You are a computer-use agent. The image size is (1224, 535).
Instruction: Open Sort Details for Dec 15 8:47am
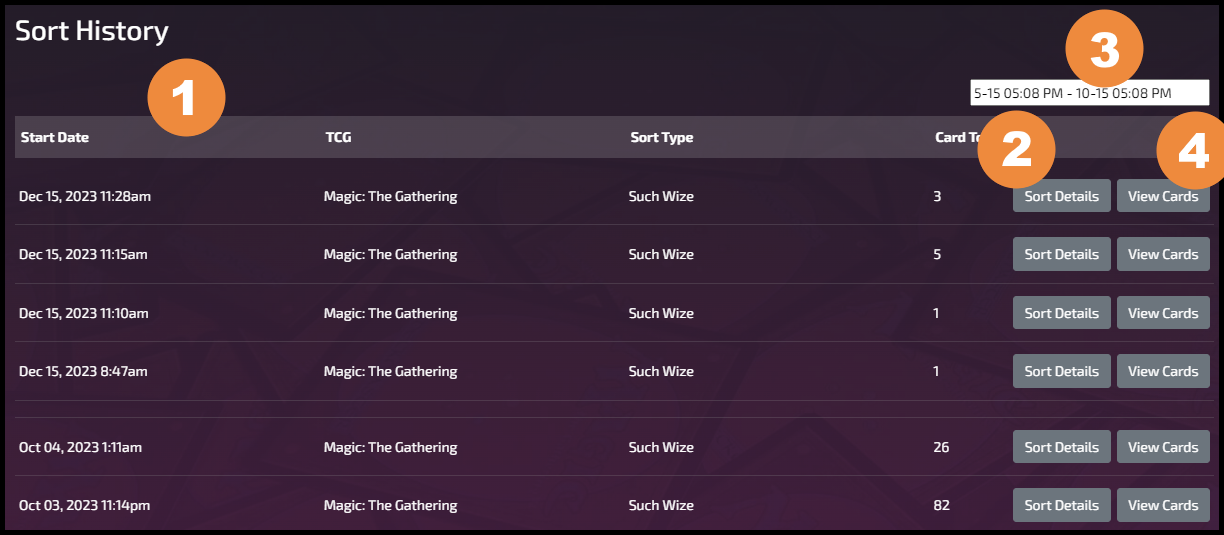coord(1062,371)
